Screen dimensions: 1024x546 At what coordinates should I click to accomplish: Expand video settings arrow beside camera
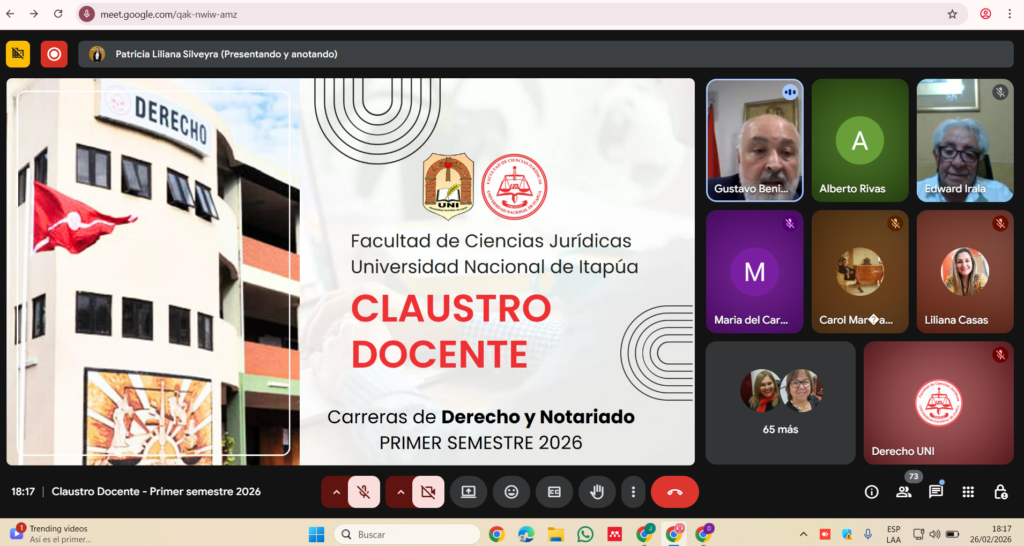[x=399, y=492]
